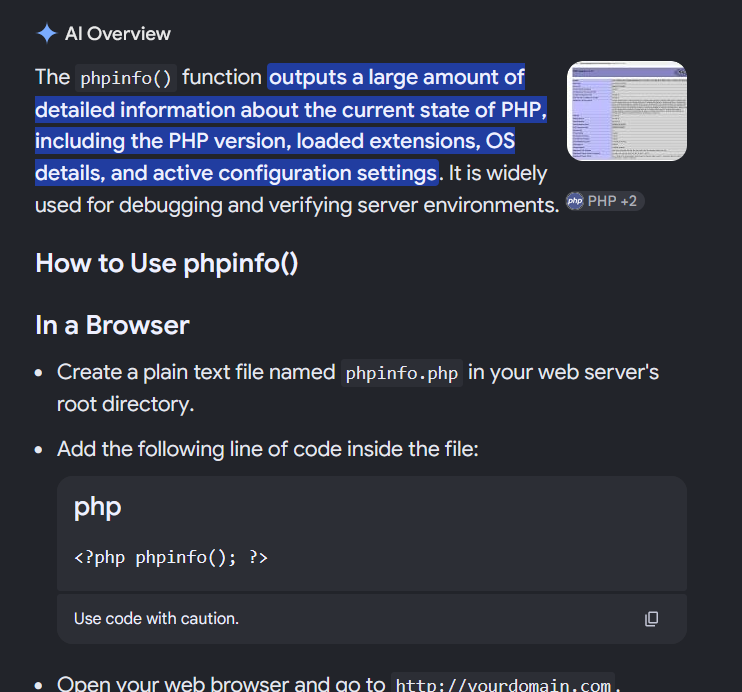Click the word 'function' after phpinfo()
Image resolution: width=742 pixels, height=692 pixels.
coord(222,77)
